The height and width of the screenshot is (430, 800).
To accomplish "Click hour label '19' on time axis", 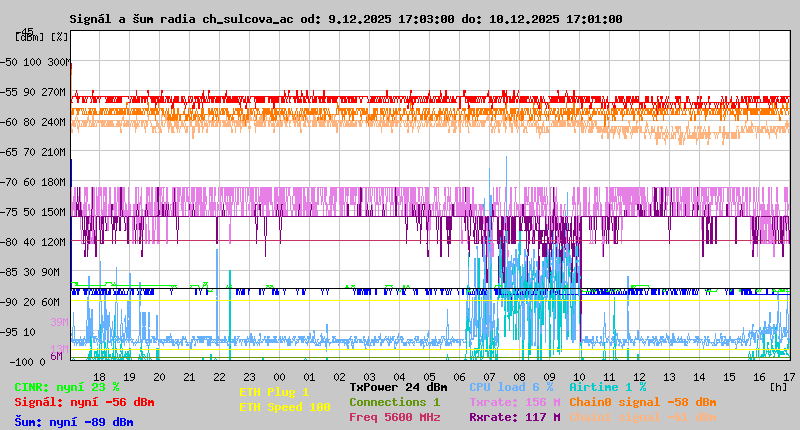I will (x=129, y=377).
